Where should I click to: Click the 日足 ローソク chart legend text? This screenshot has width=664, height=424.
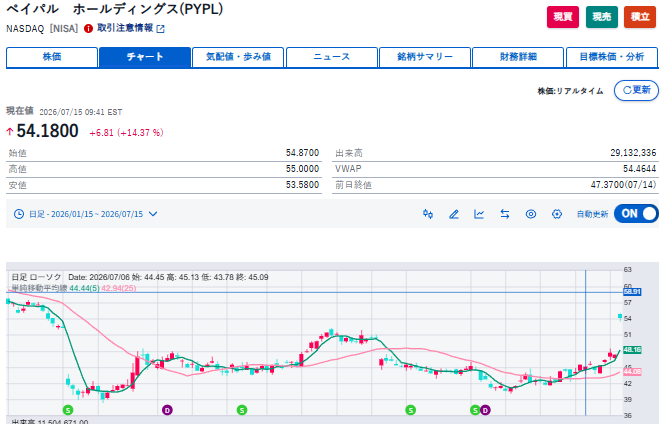click(36, 277)
